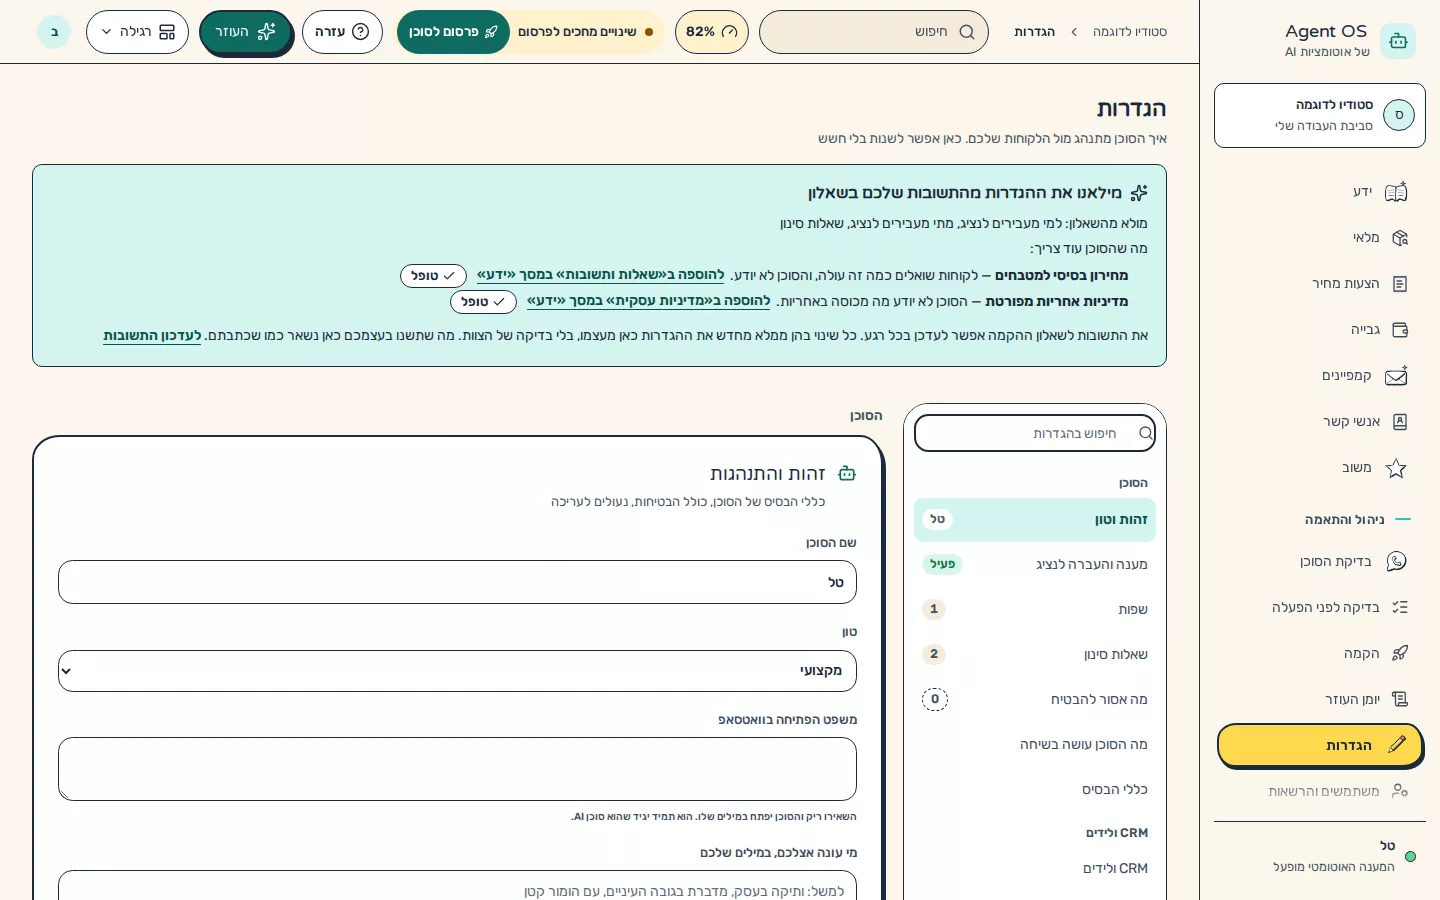Open the מלאי inventory boxes icon

click(x=1400, y=238)
